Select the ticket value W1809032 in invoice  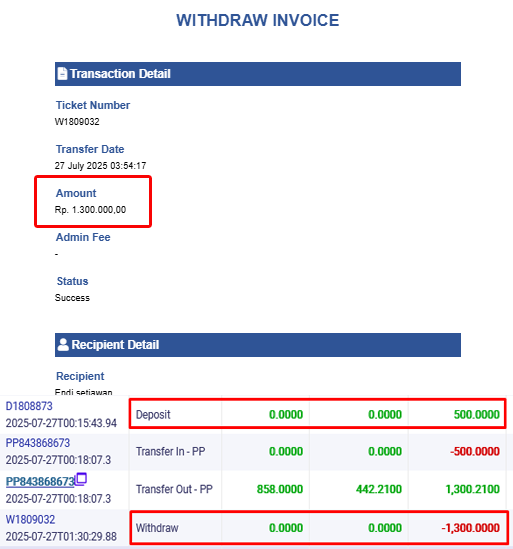pyautogui.click(x=77, y=121)
